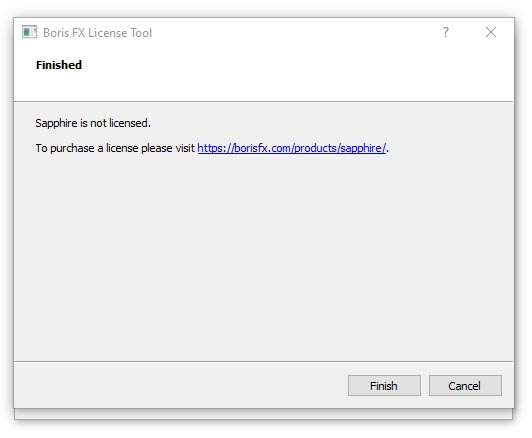Screen dimensions: 532x438
Task: Click the divider line below the Finished header
Action: pos(264,101)
